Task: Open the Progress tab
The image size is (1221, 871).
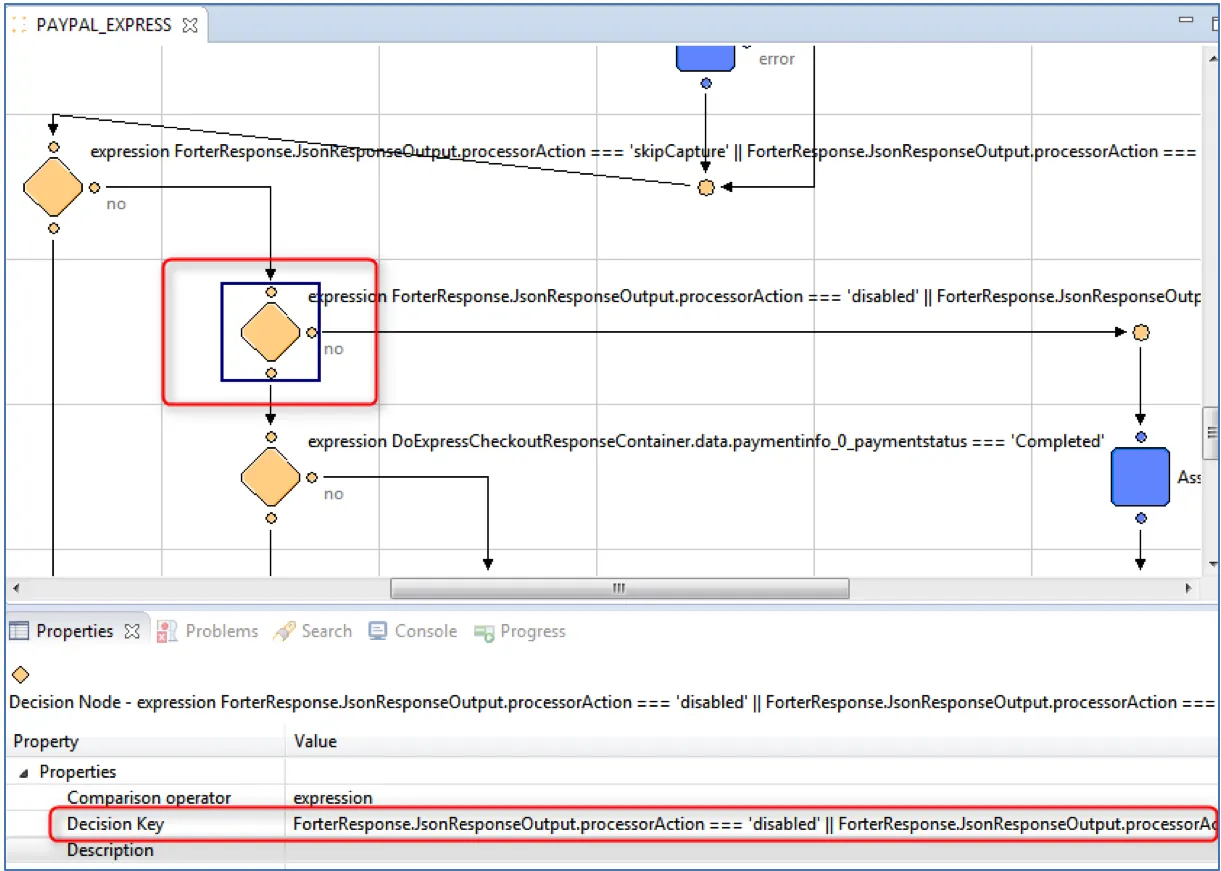Action: coord(520,631)
